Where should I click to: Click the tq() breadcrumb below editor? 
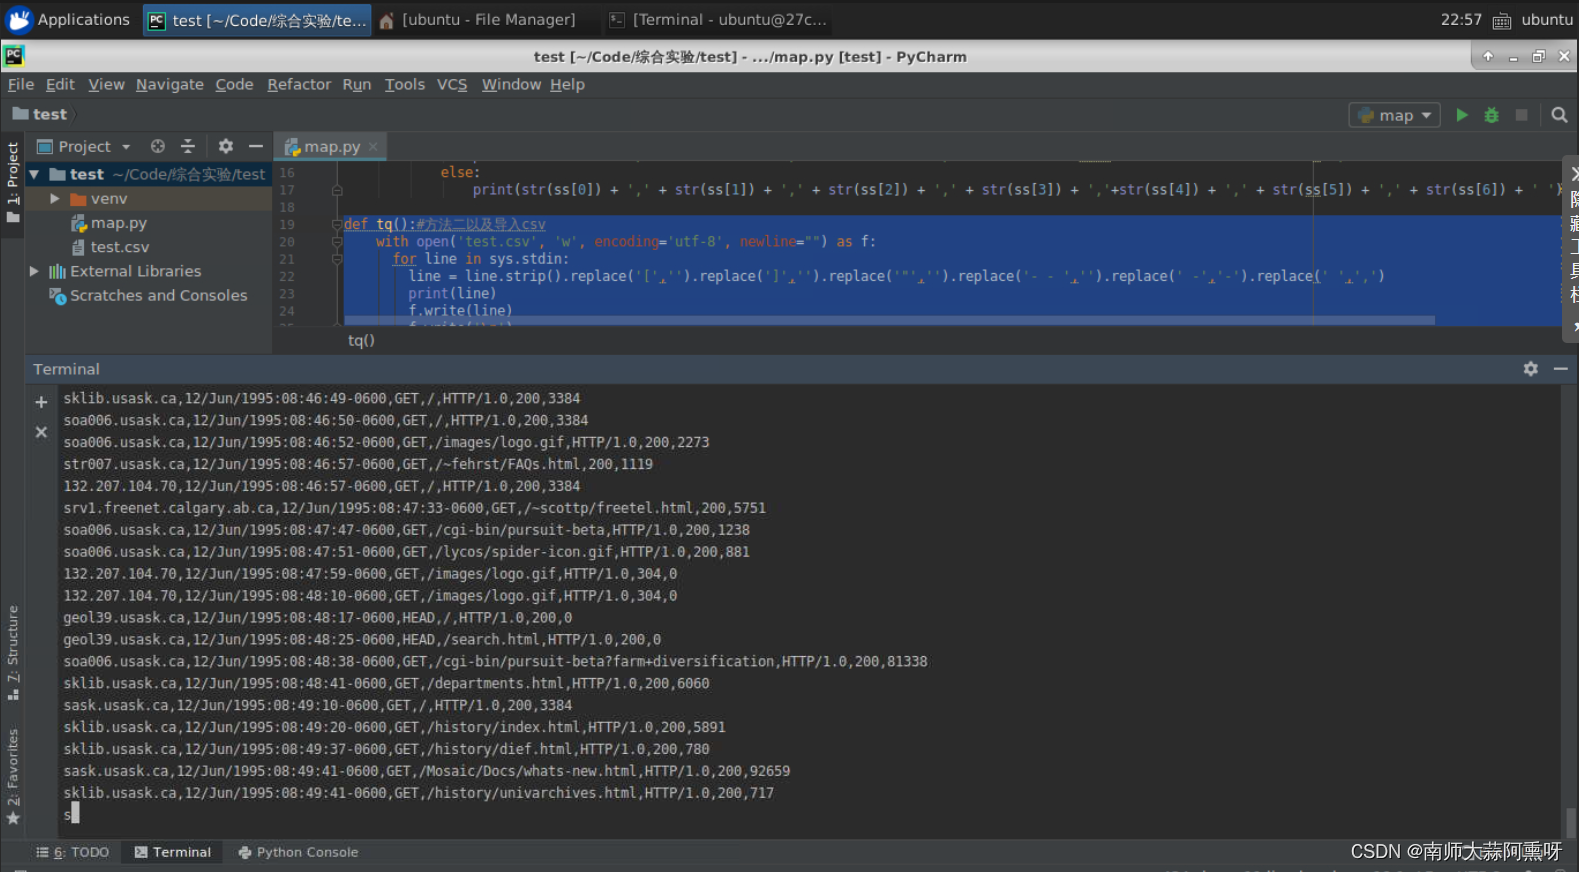coord(361,340)
